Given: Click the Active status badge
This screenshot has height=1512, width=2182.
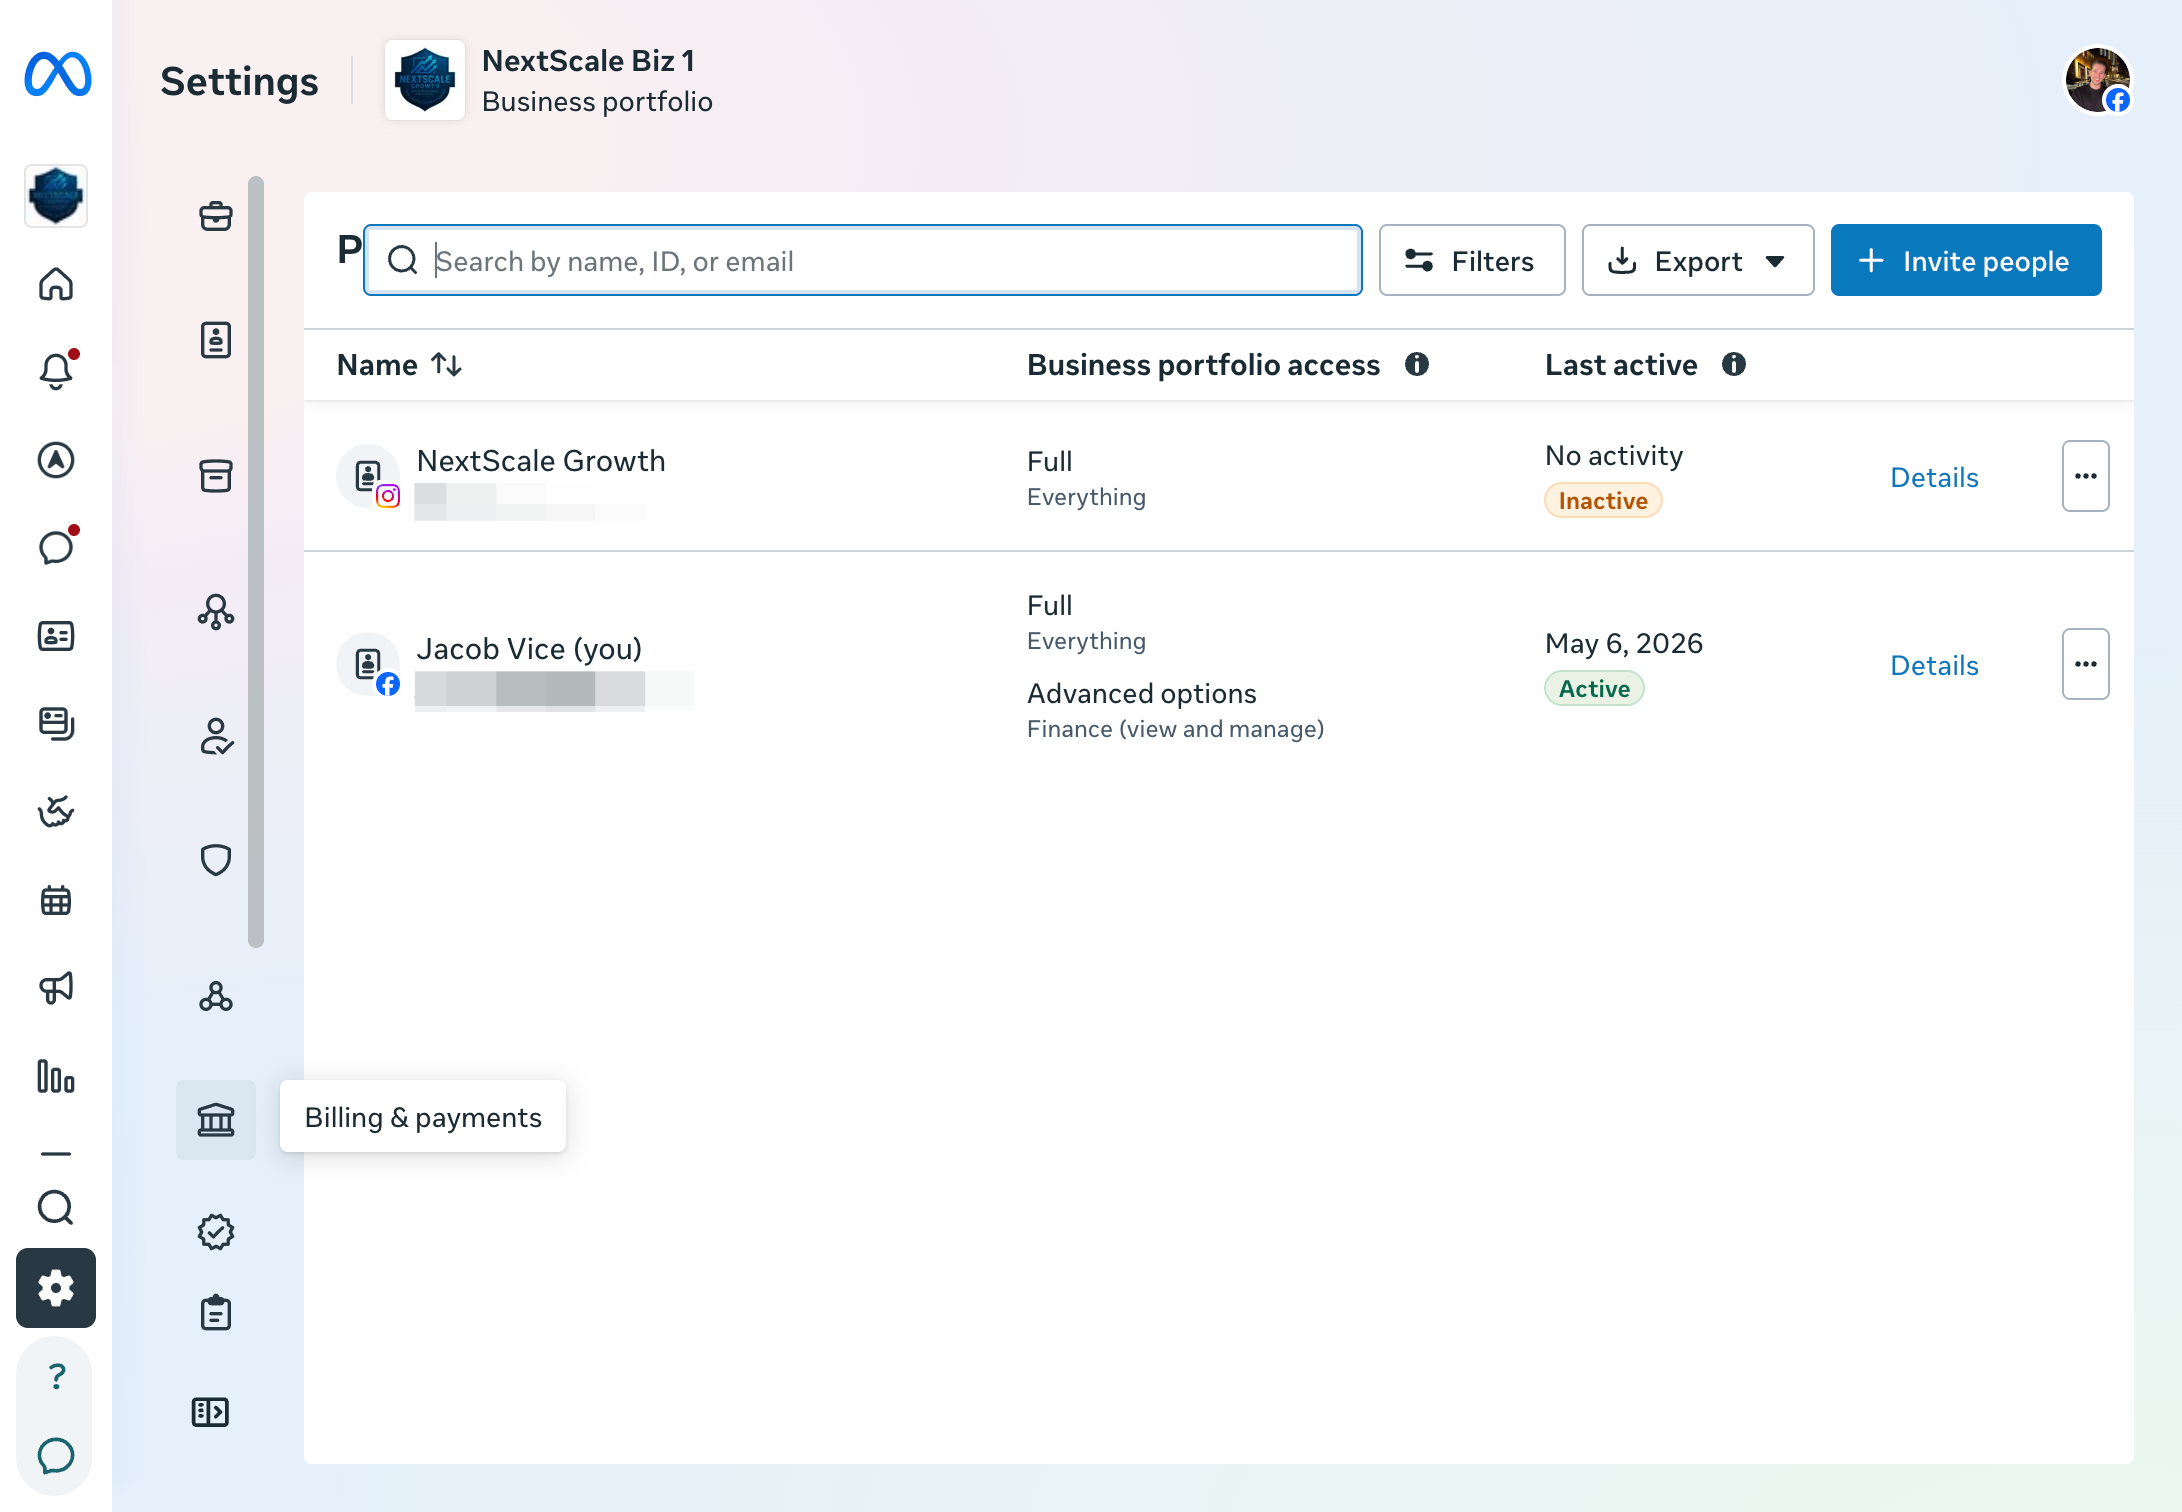Looking at the screenshot, I should point(1594,688).
